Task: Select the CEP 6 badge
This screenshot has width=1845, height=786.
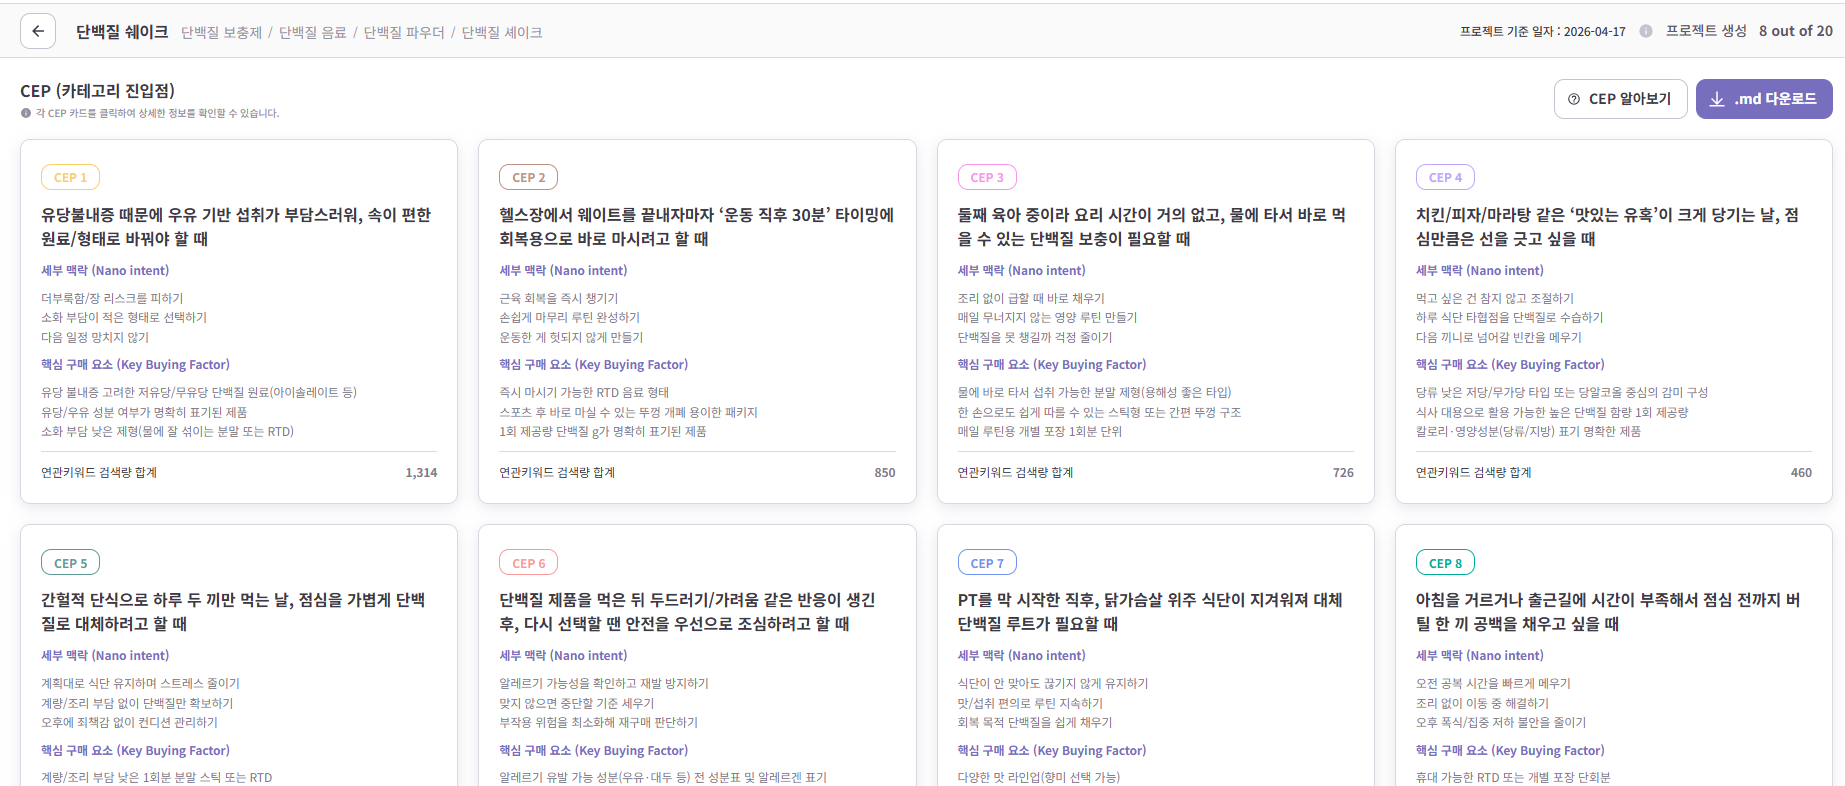Action: [529, 563]
